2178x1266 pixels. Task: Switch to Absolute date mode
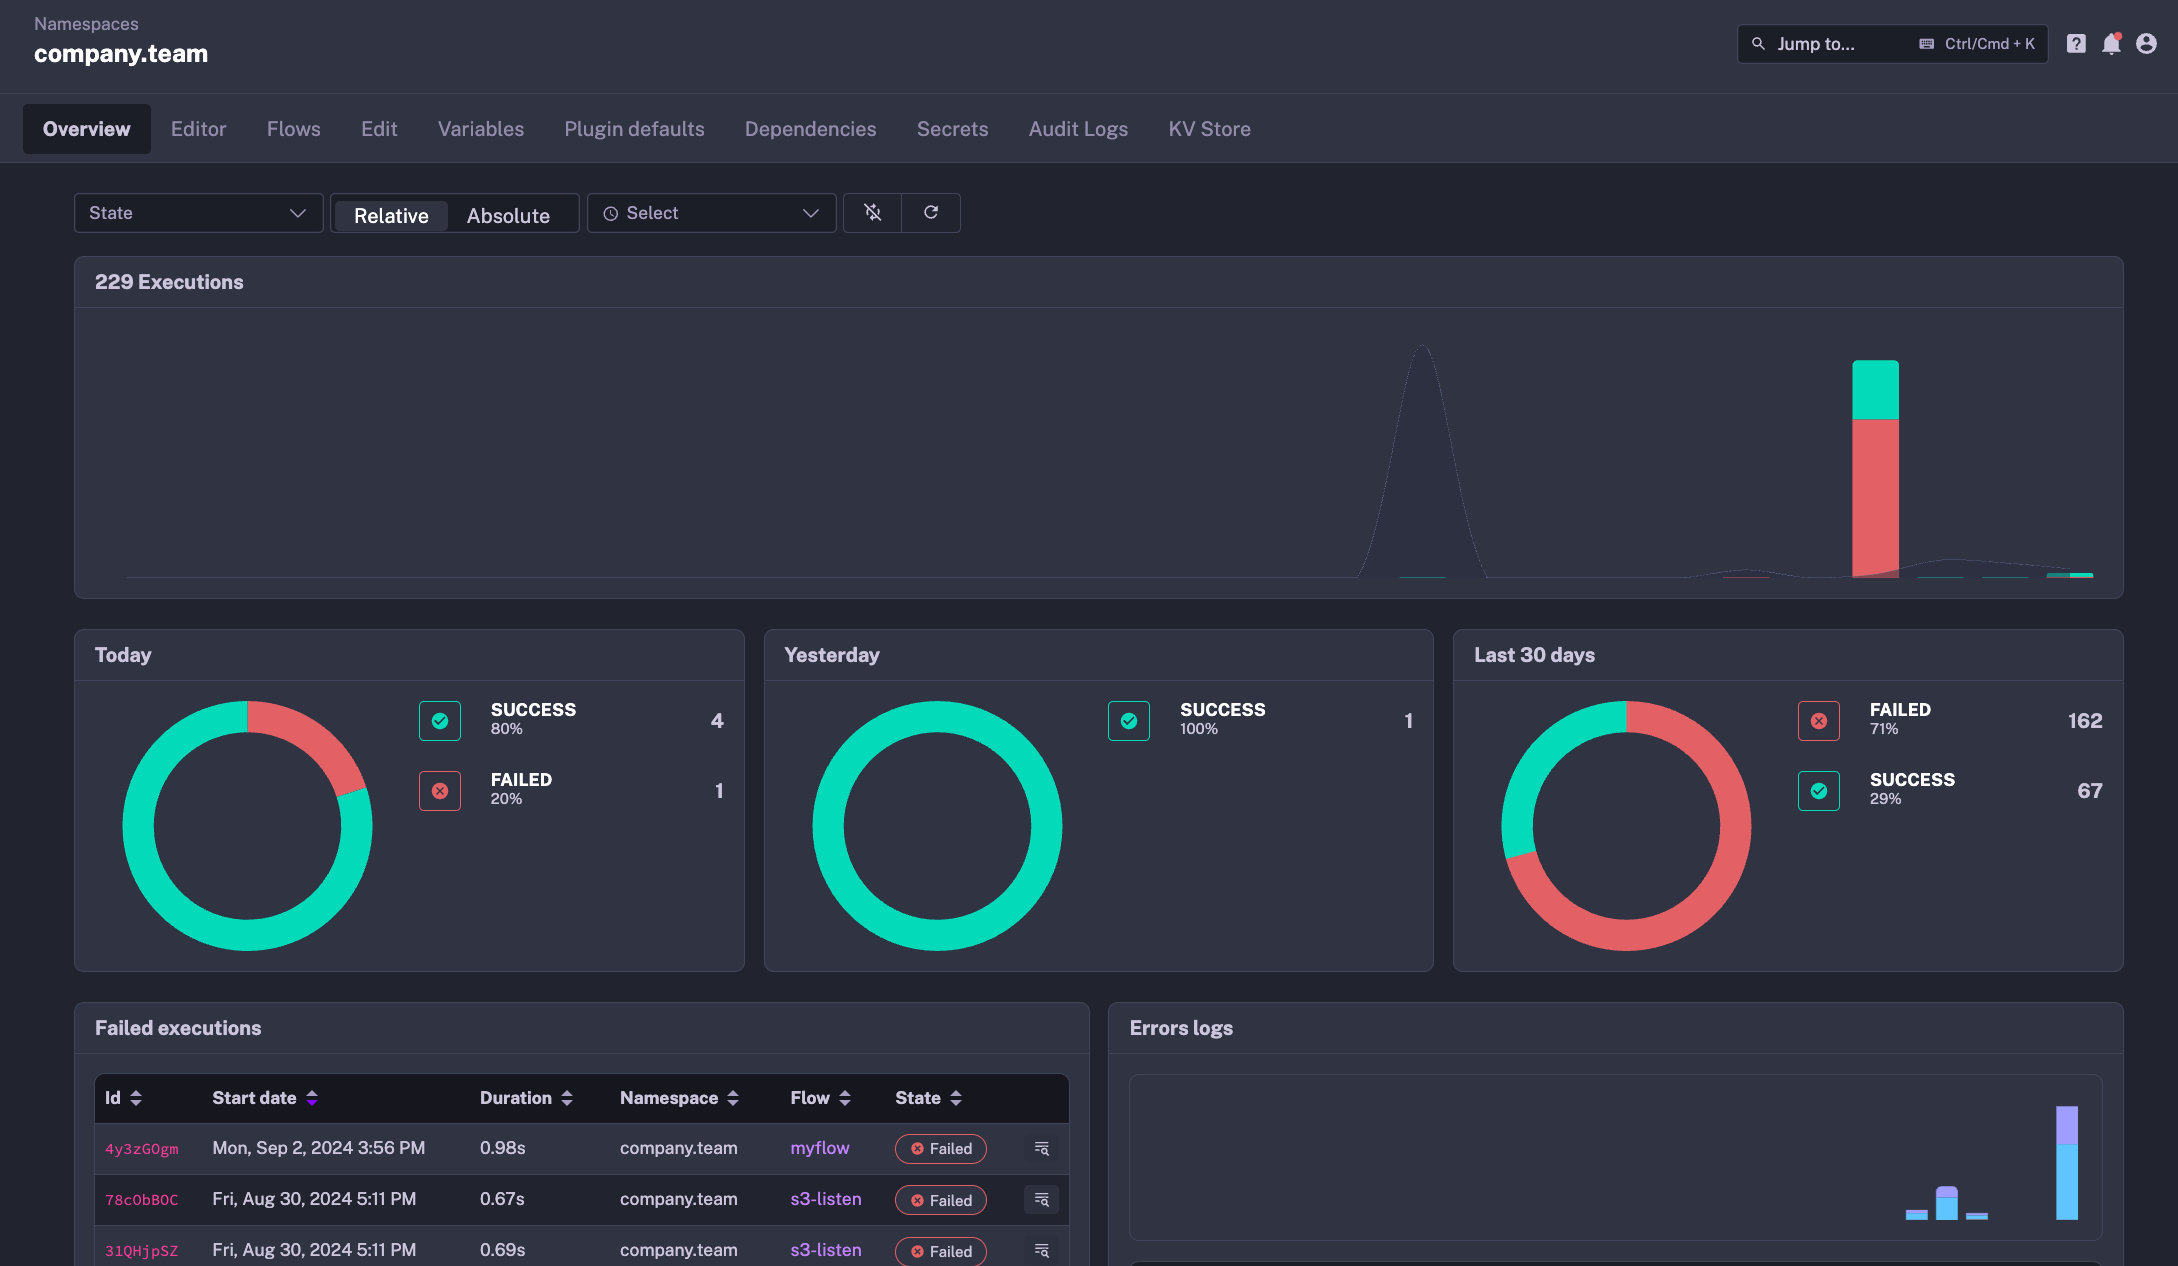pos(508,216)
